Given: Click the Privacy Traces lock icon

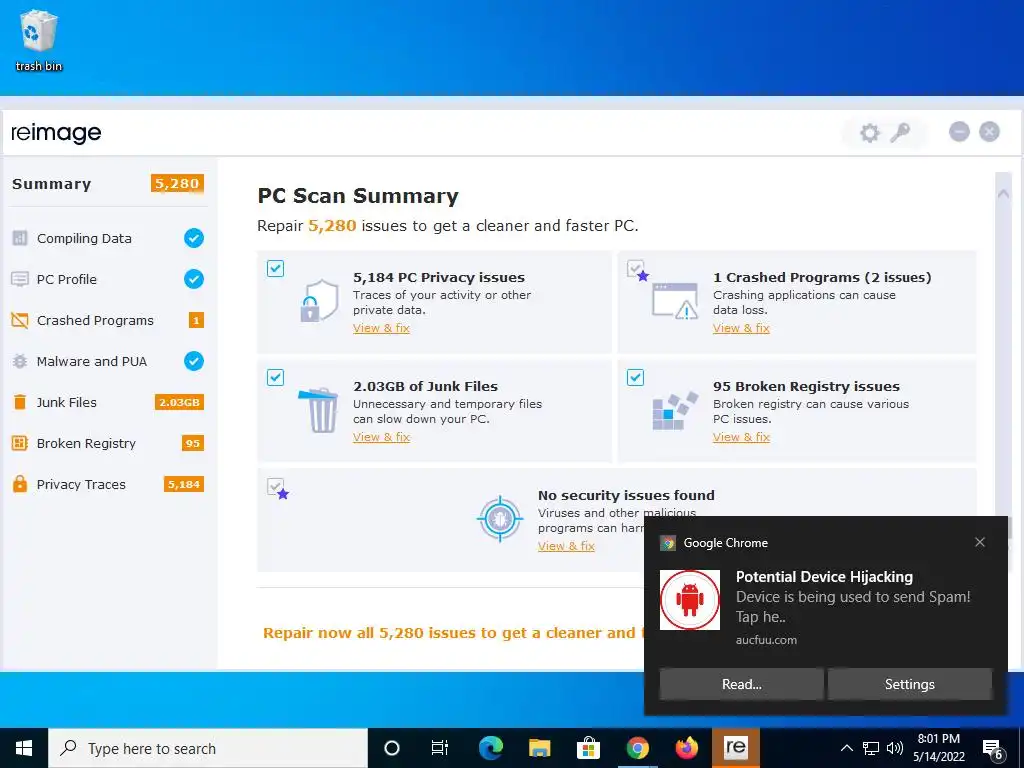Looking at the screenshot, I should pos(20,484).
